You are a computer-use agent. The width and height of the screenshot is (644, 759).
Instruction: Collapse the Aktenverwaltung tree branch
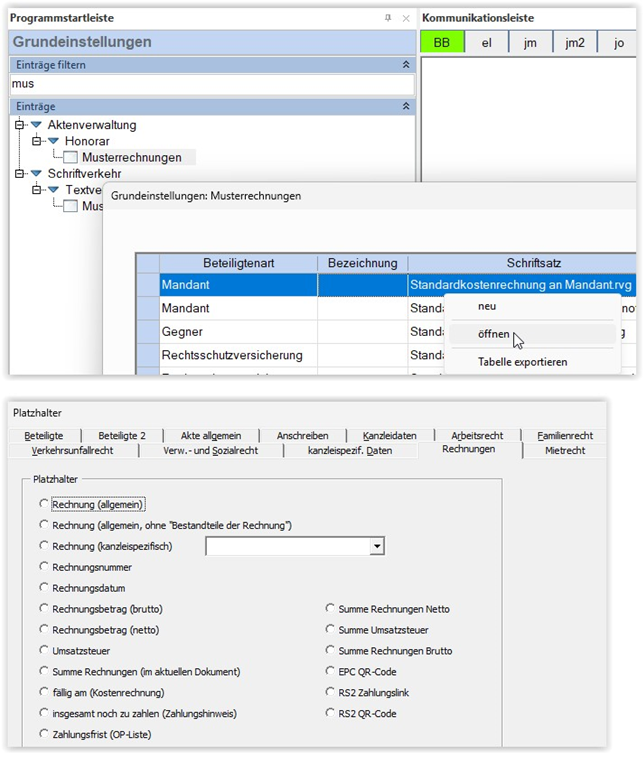click(19, 125)
